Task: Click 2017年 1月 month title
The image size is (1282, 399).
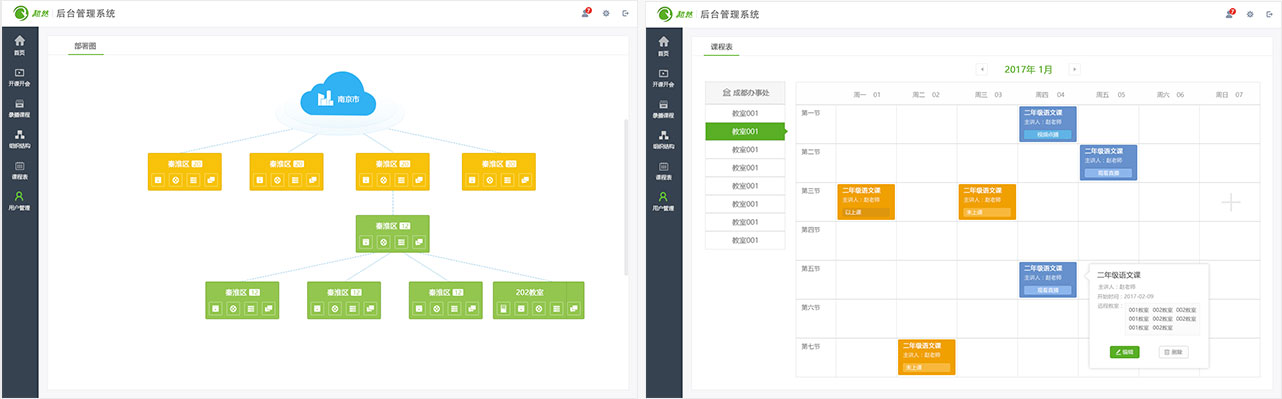Action: tap(1028, 69)
